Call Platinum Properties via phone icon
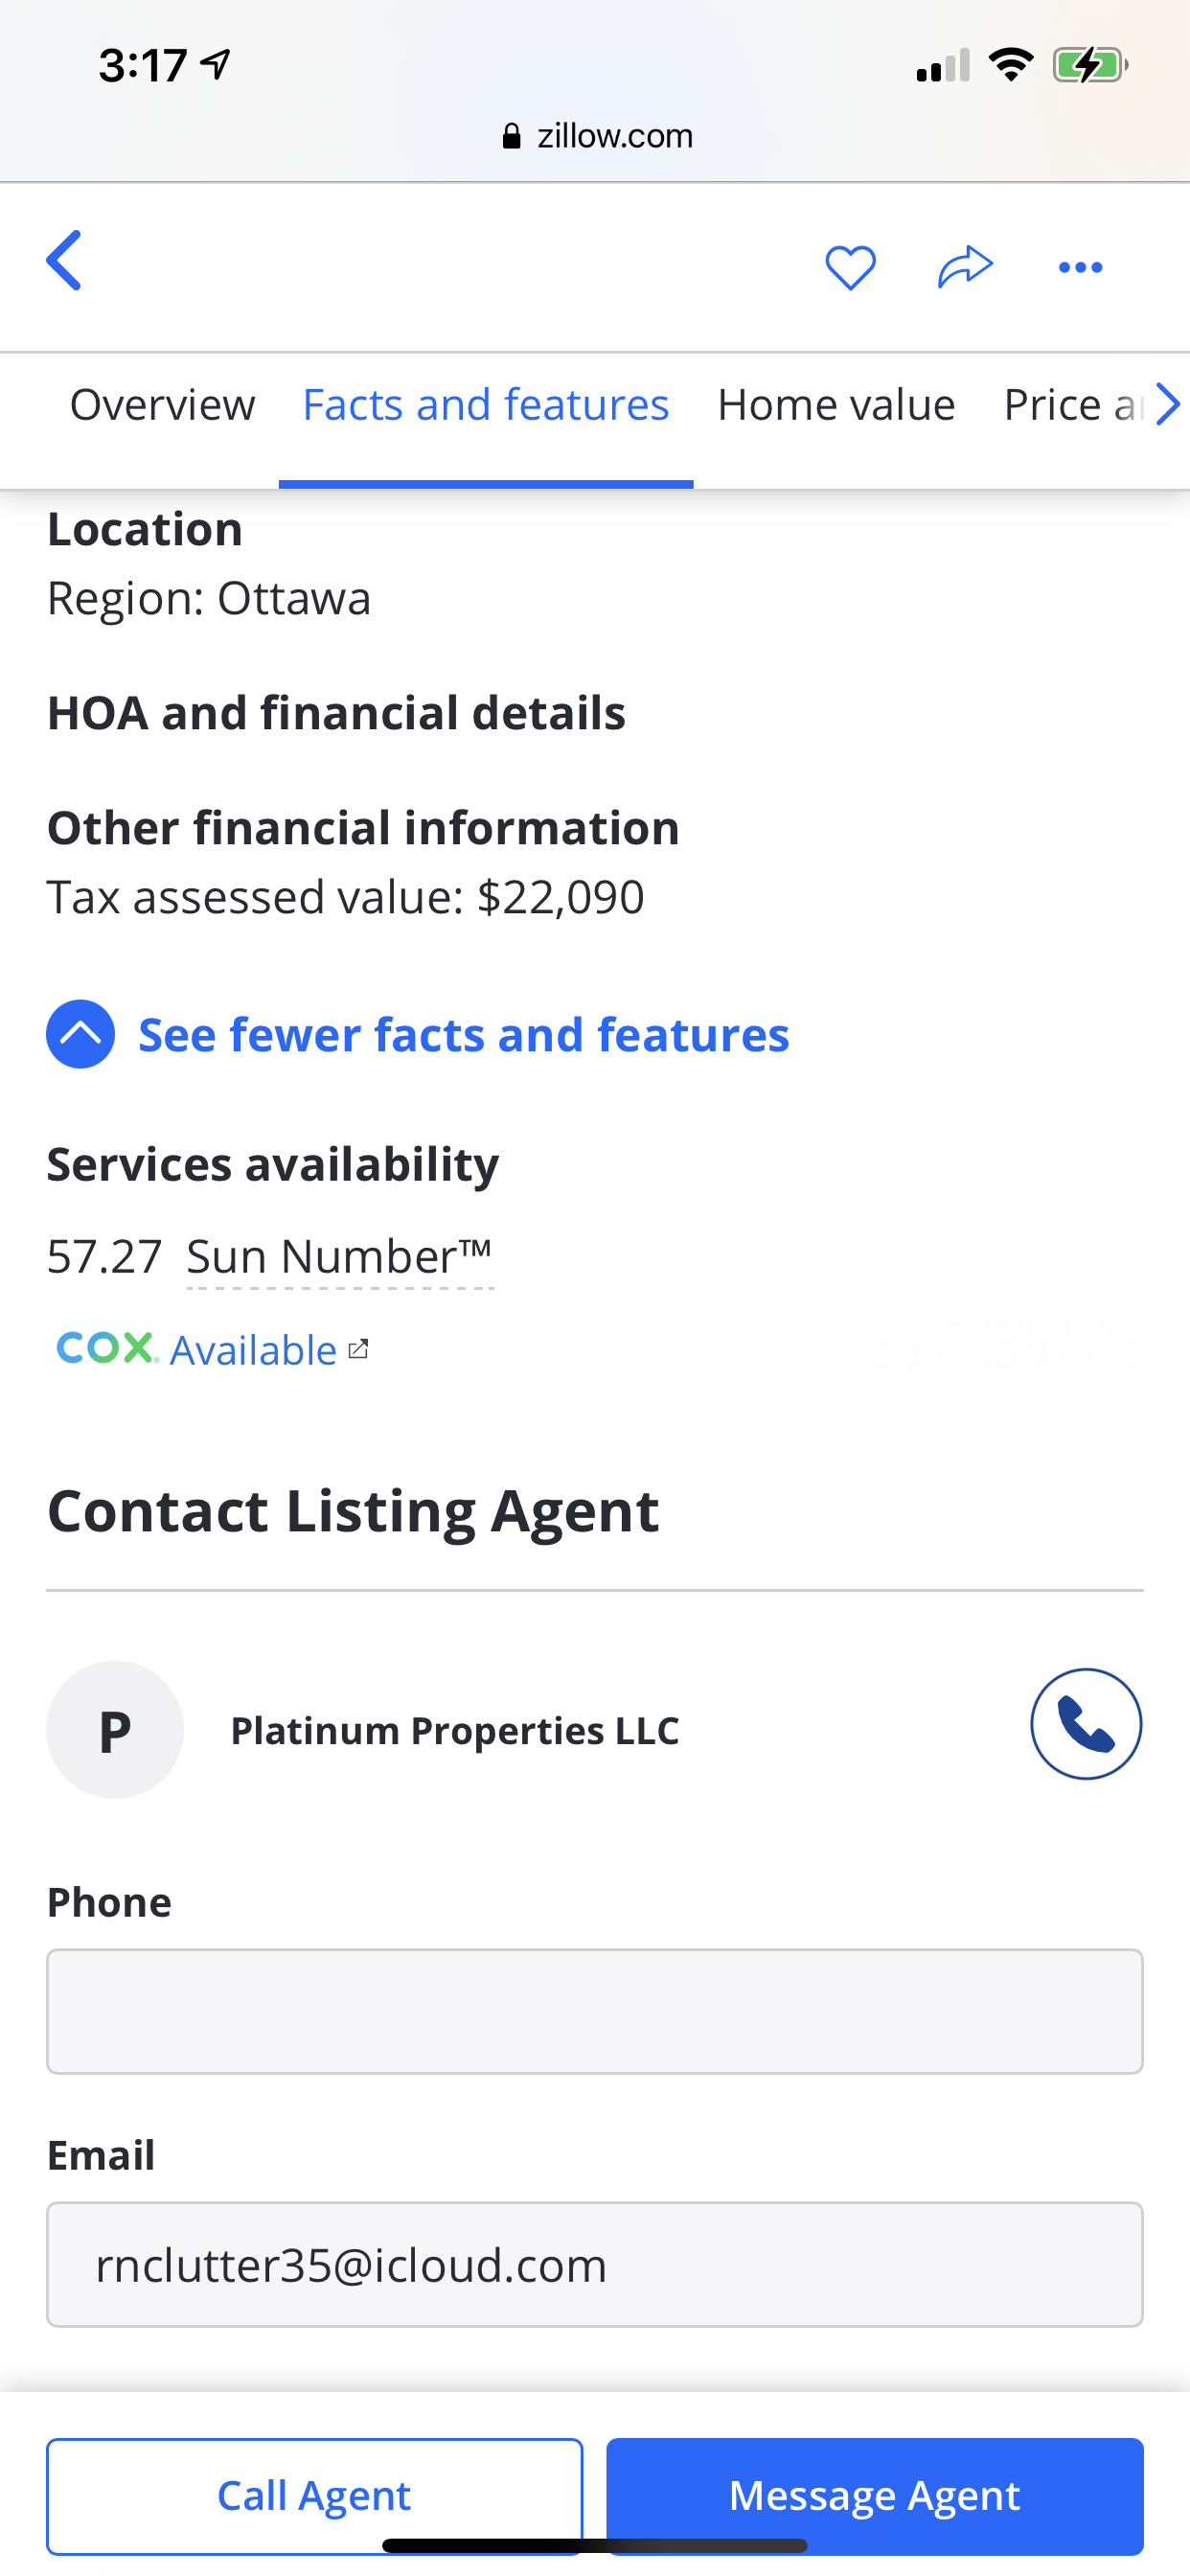The height and width of the screenshot is (2576, 1190). tap(1086, 1723)
